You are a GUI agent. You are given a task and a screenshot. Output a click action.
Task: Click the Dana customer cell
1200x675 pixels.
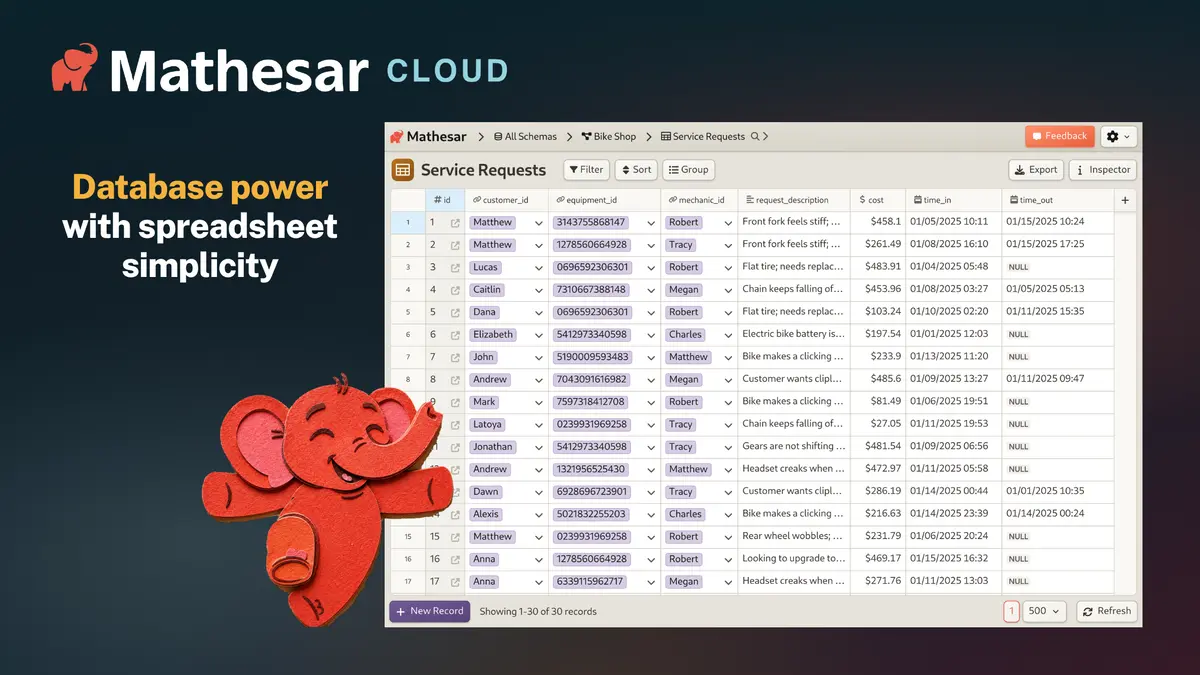click(x=506, y=312)
